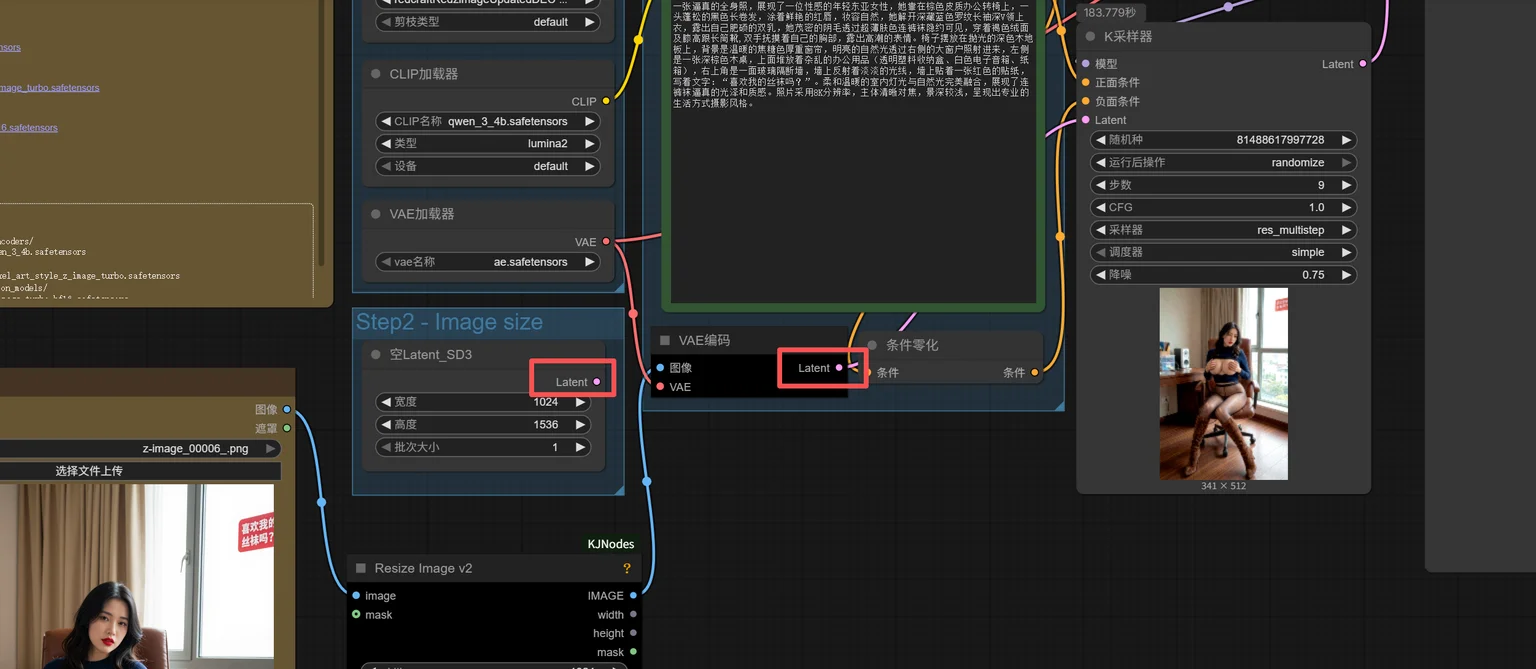The width and height of the screenshot is (1536, 669).
Task: Collapse the VAE加载器 node via its title dot
Action: tap(376, 214)
